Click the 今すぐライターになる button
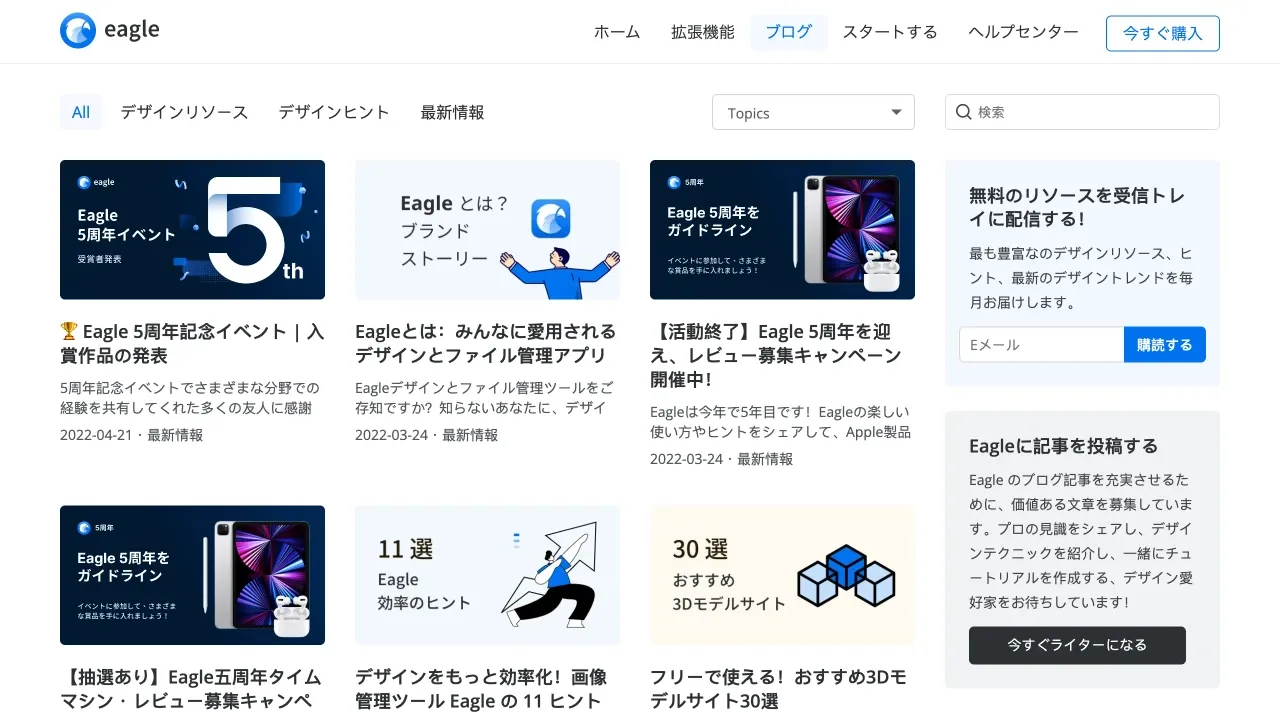This screenshot has height=713, width=1280. 1077,645
